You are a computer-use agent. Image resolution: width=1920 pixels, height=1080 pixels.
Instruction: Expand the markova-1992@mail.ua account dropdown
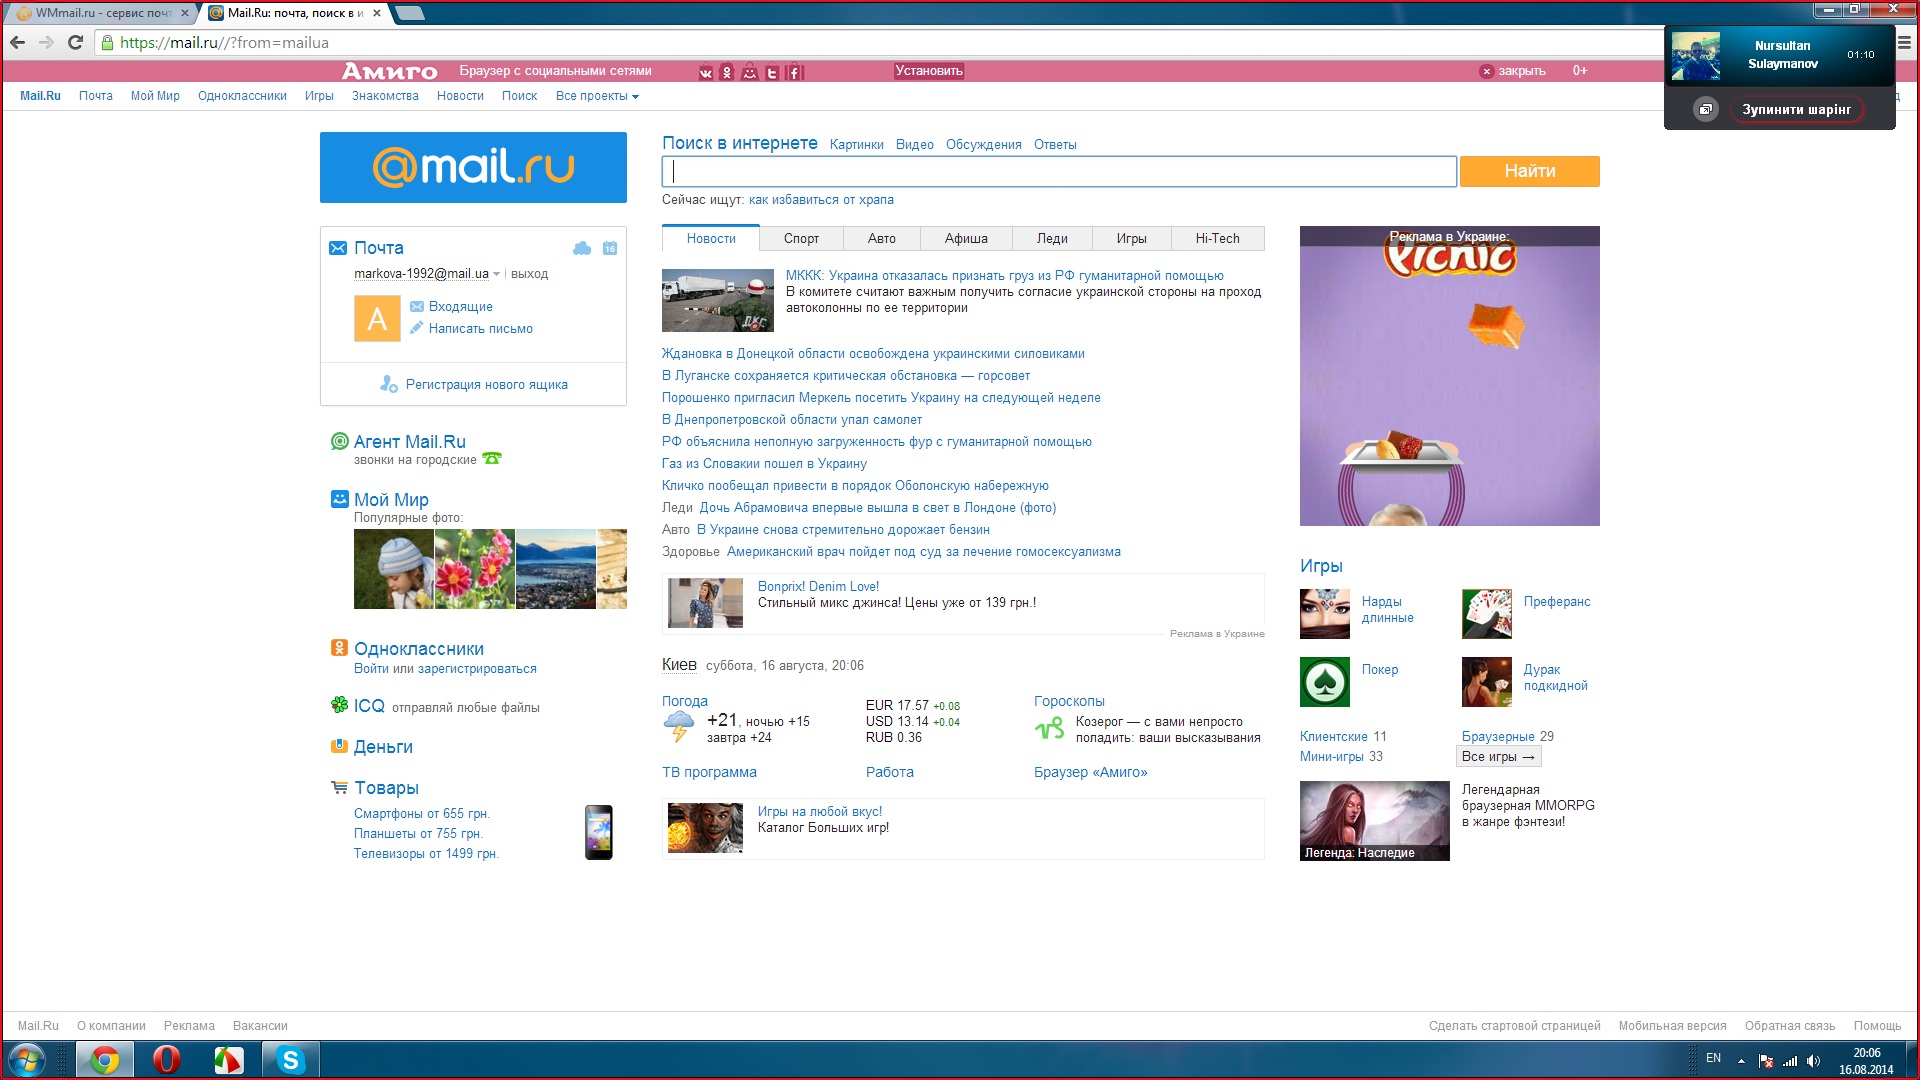pyautogui.click(x=496, y=274)
